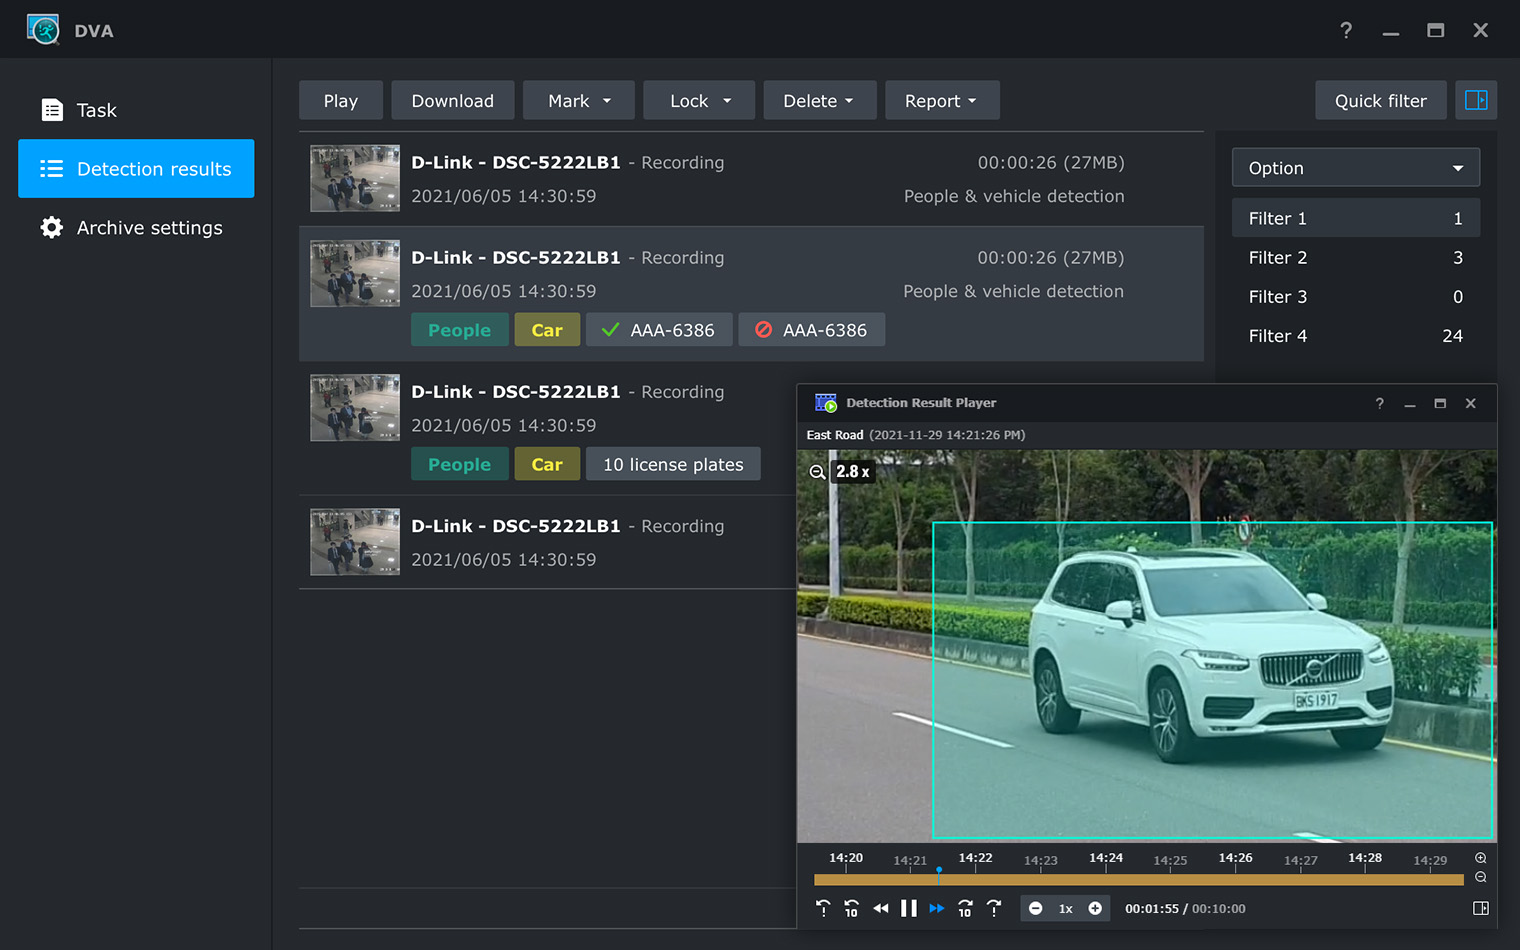Toggle the side panel layout button
The height and width of the screenshot is (950, 1520).
coord(1475,100)
